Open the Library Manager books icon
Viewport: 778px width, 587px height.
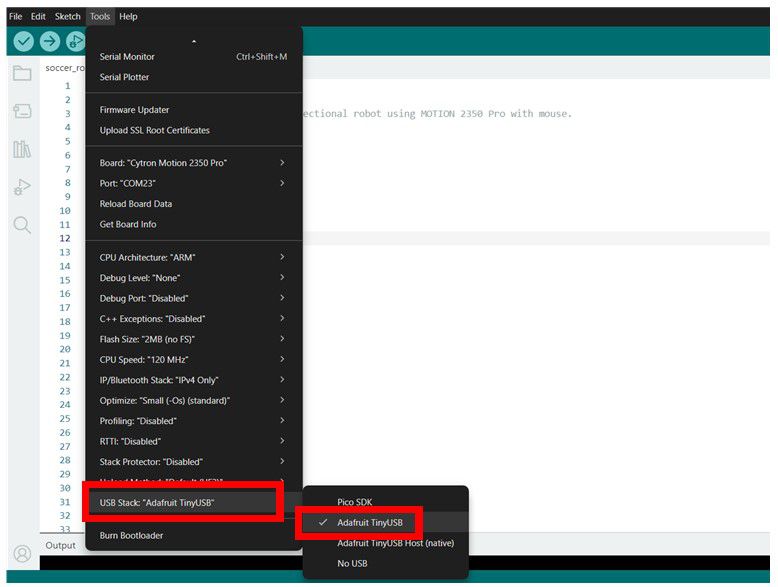22,149
